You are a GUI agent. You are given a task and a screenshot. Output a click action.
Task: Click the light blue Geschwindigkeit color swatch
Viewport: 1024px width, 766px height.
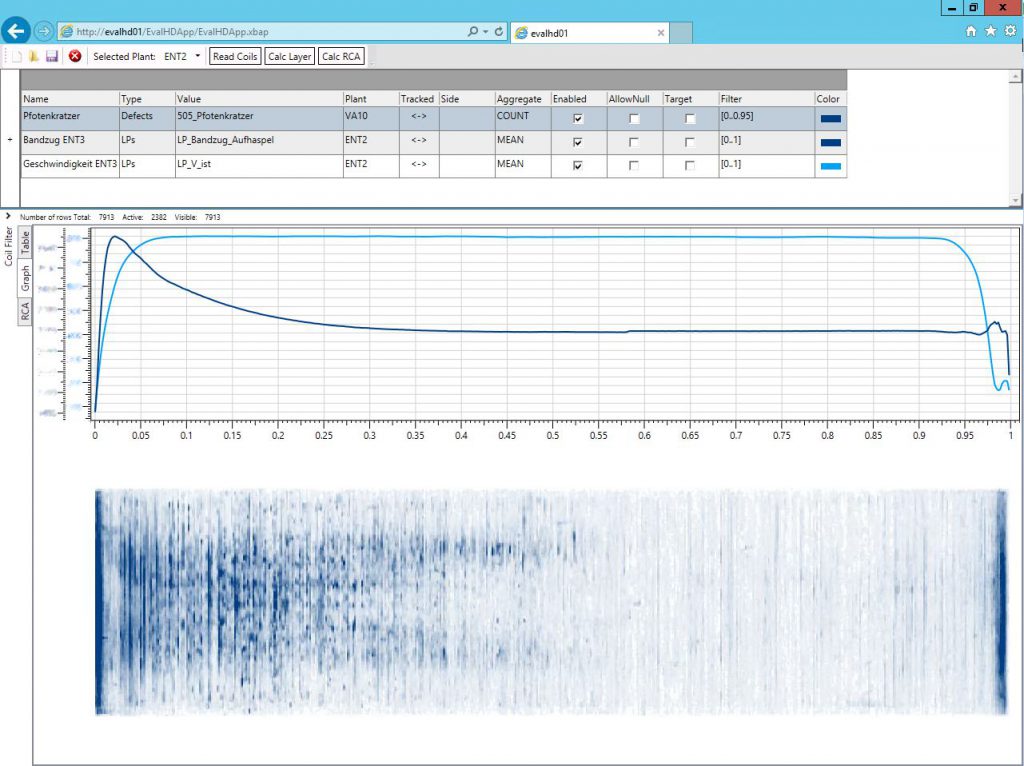pos(830,166)
